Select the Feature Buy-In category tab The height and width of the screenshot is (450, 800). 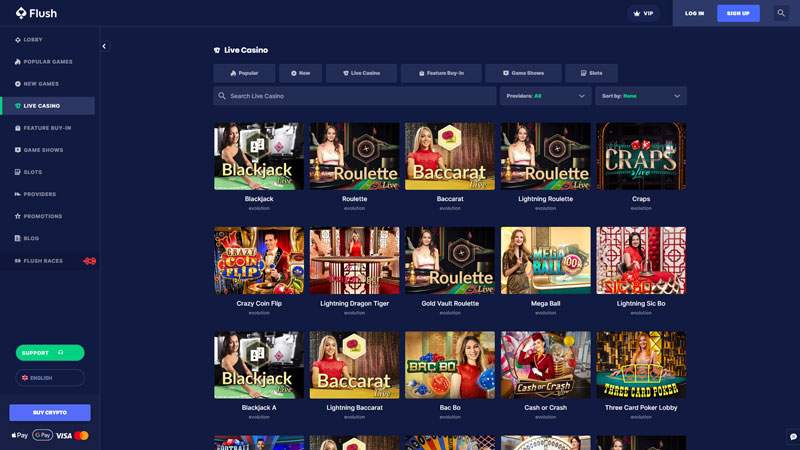[x=441, y=73]
